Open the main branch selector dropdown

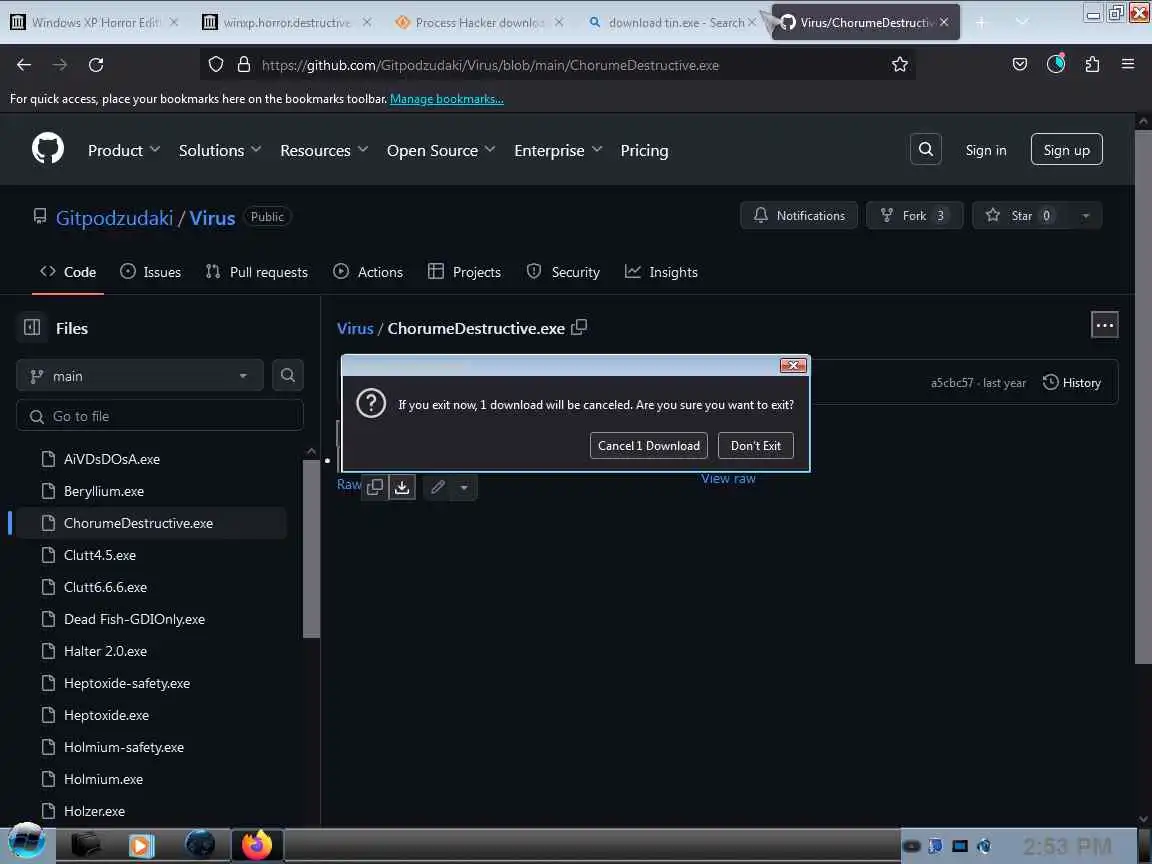[140, 375]
